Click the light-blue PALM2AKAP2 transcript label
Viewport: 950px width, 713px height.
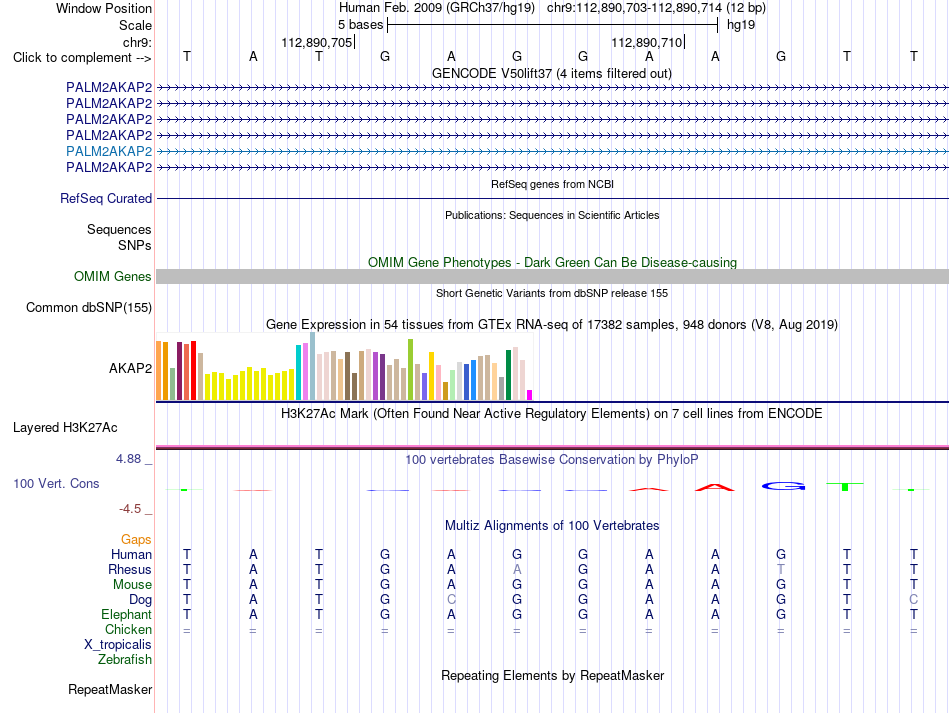click(x=109, y=151)
